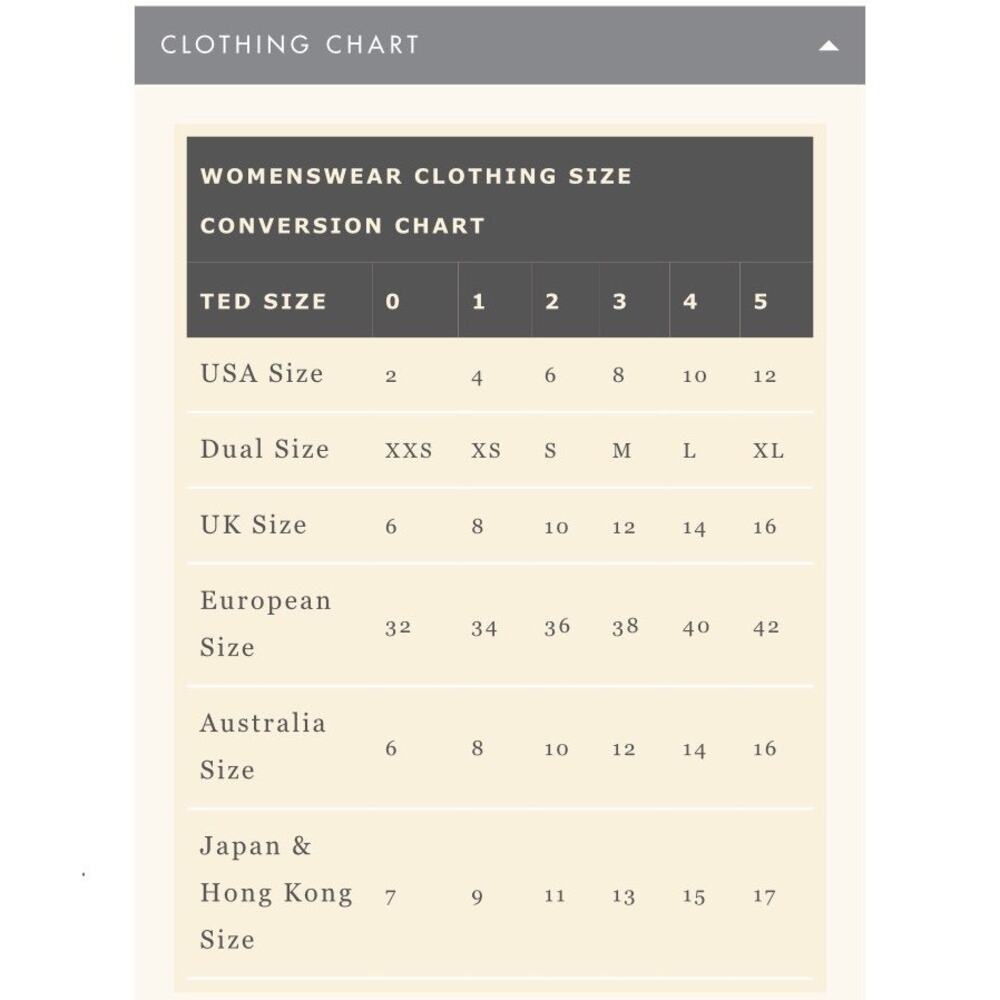1000x1000 pixels.
Task: Click the Womenswear Clothing Size Conversion Chart title
Action: pos(416,200)
